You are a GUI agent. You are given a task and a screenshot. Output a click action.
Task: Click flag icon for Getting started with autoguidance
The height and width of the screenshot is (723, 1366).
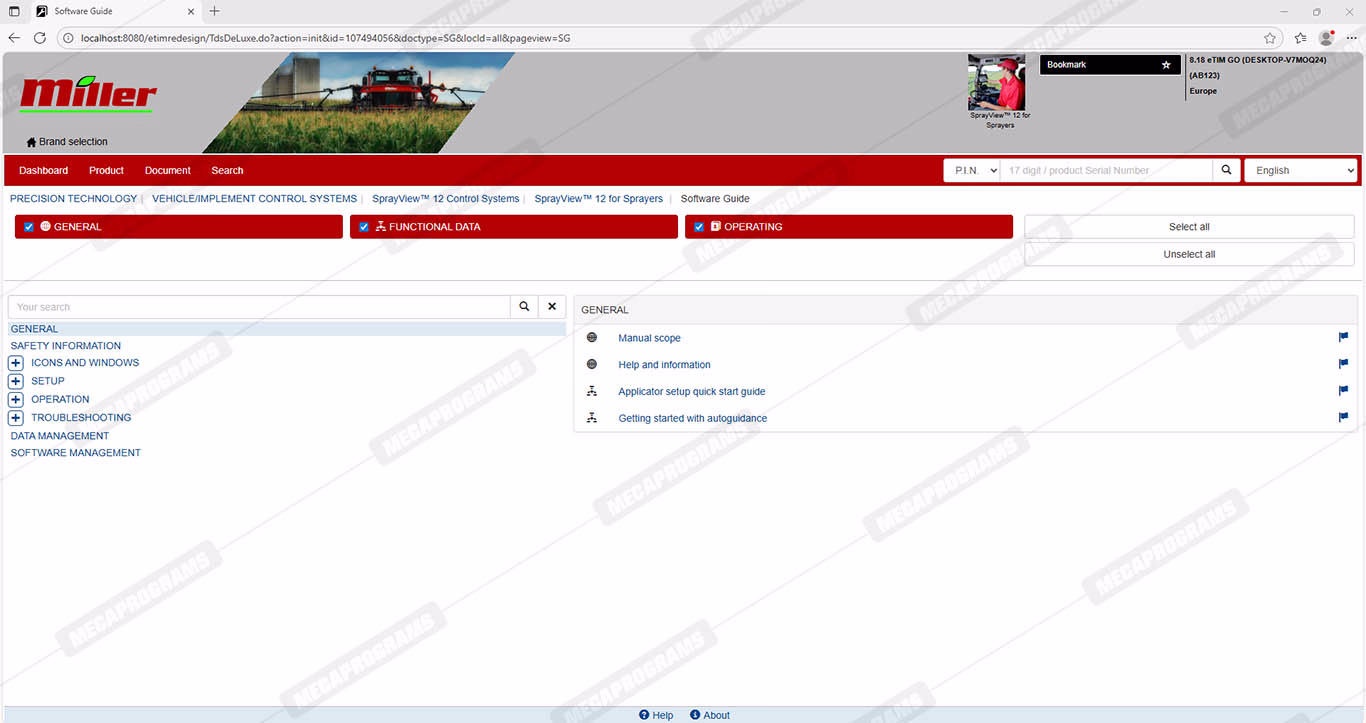tap(1343, 418)
